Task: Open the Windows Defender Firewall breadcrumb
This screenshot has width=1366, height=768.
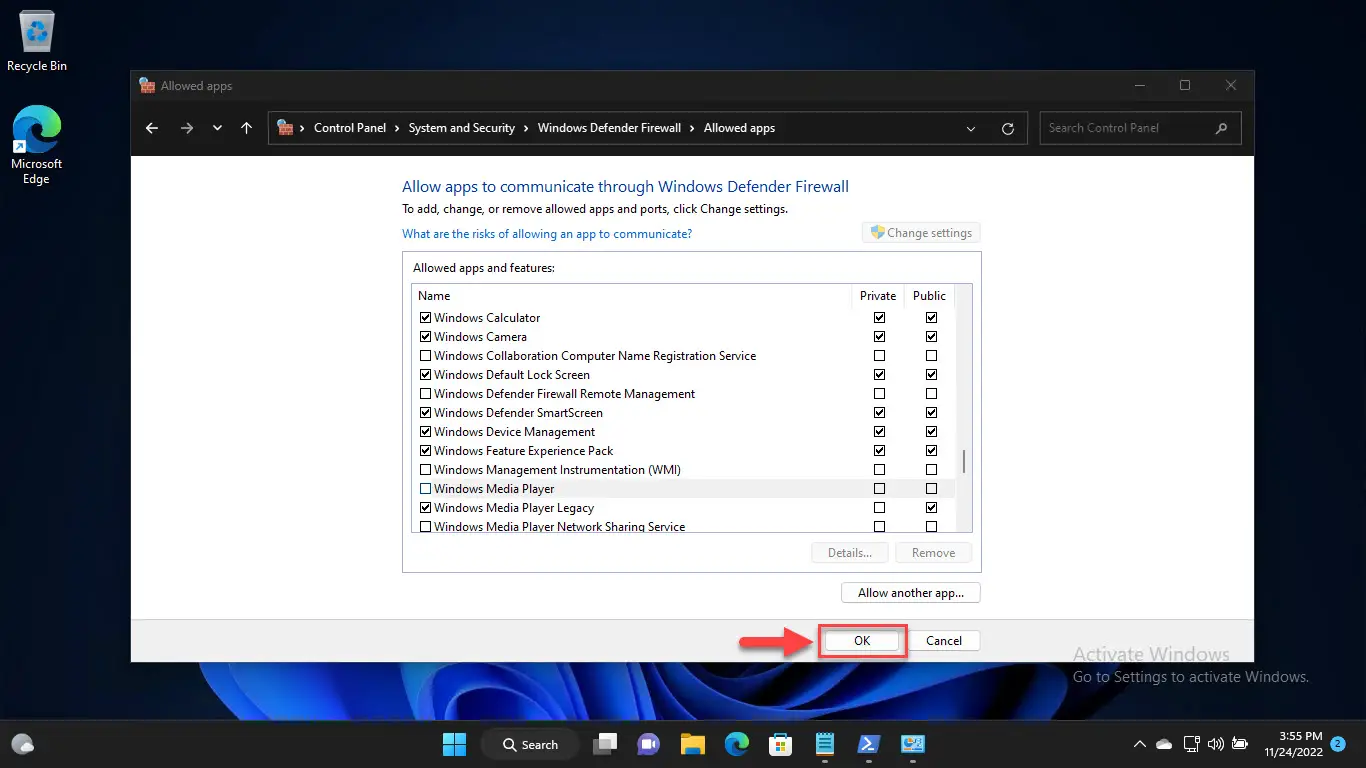Action: point(609,128)
